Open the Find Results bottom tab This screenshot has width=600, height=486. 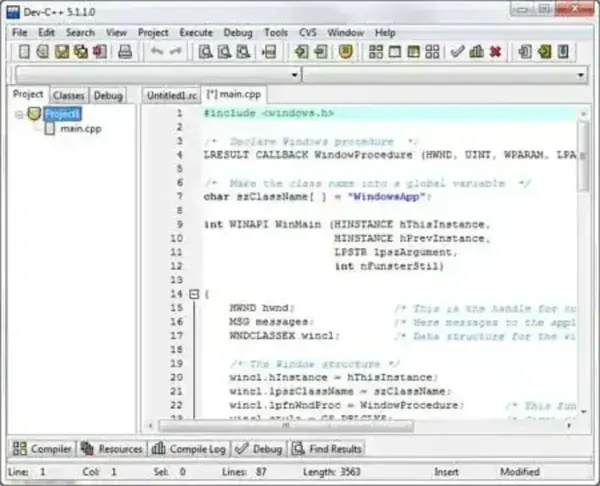327,448
